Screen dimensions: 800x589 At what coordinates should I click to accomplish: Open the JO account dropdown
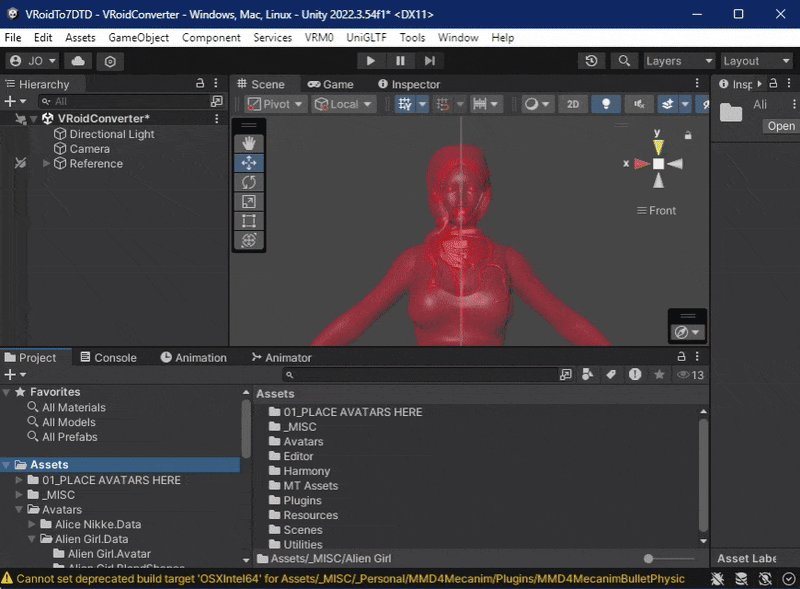point(33,61)
